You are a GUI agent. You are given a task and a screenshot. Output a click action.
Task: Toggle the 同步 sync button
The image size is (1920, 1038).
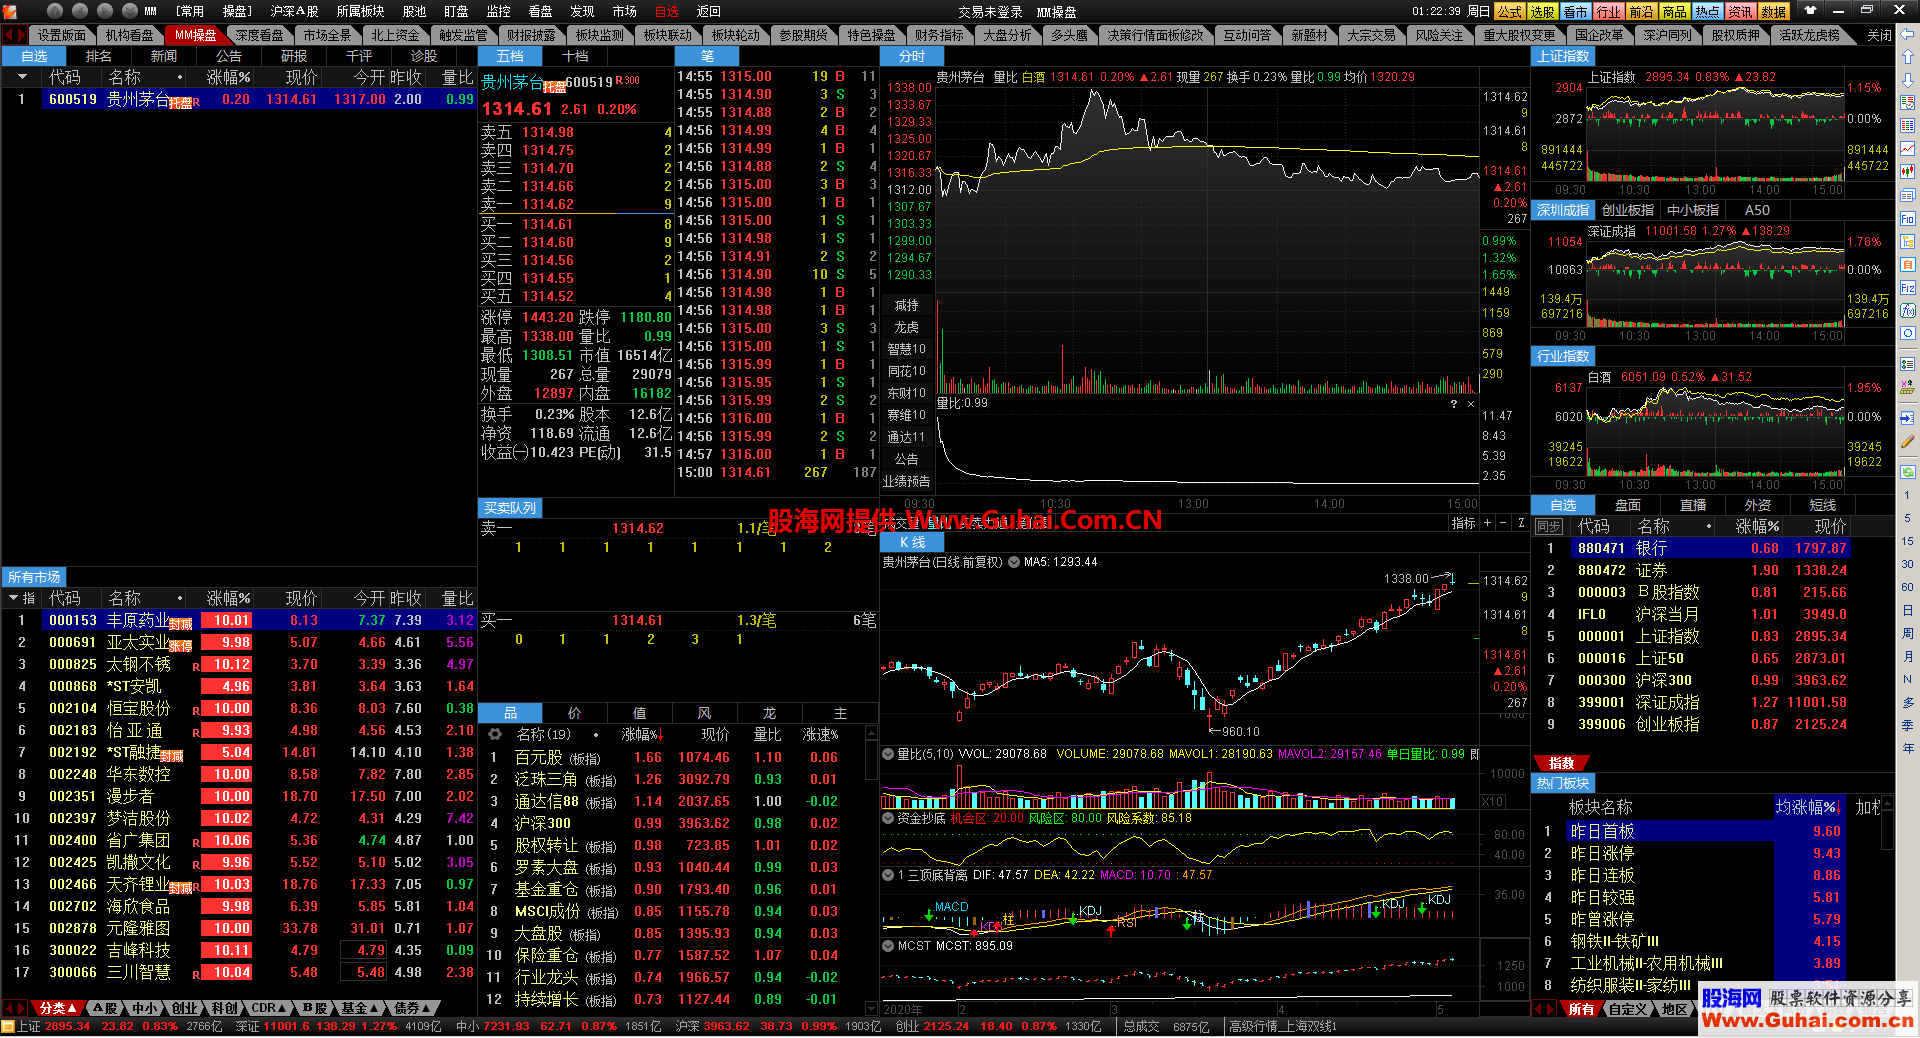1549,527
